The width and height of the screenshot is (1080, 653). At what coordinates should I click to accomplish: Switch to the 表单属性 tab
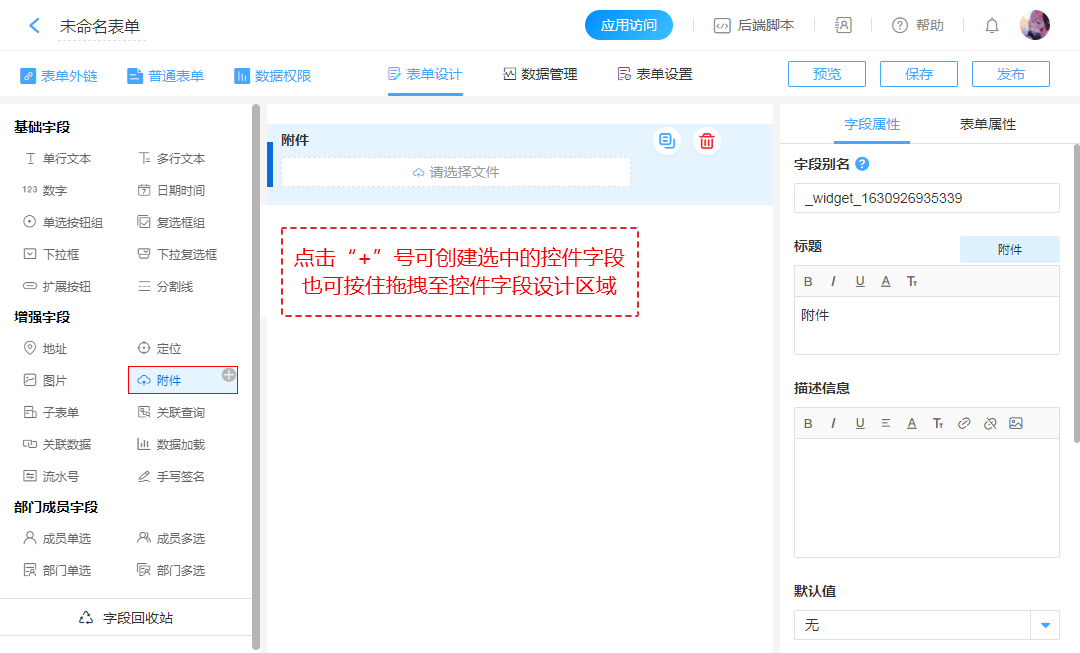point(987,124)
